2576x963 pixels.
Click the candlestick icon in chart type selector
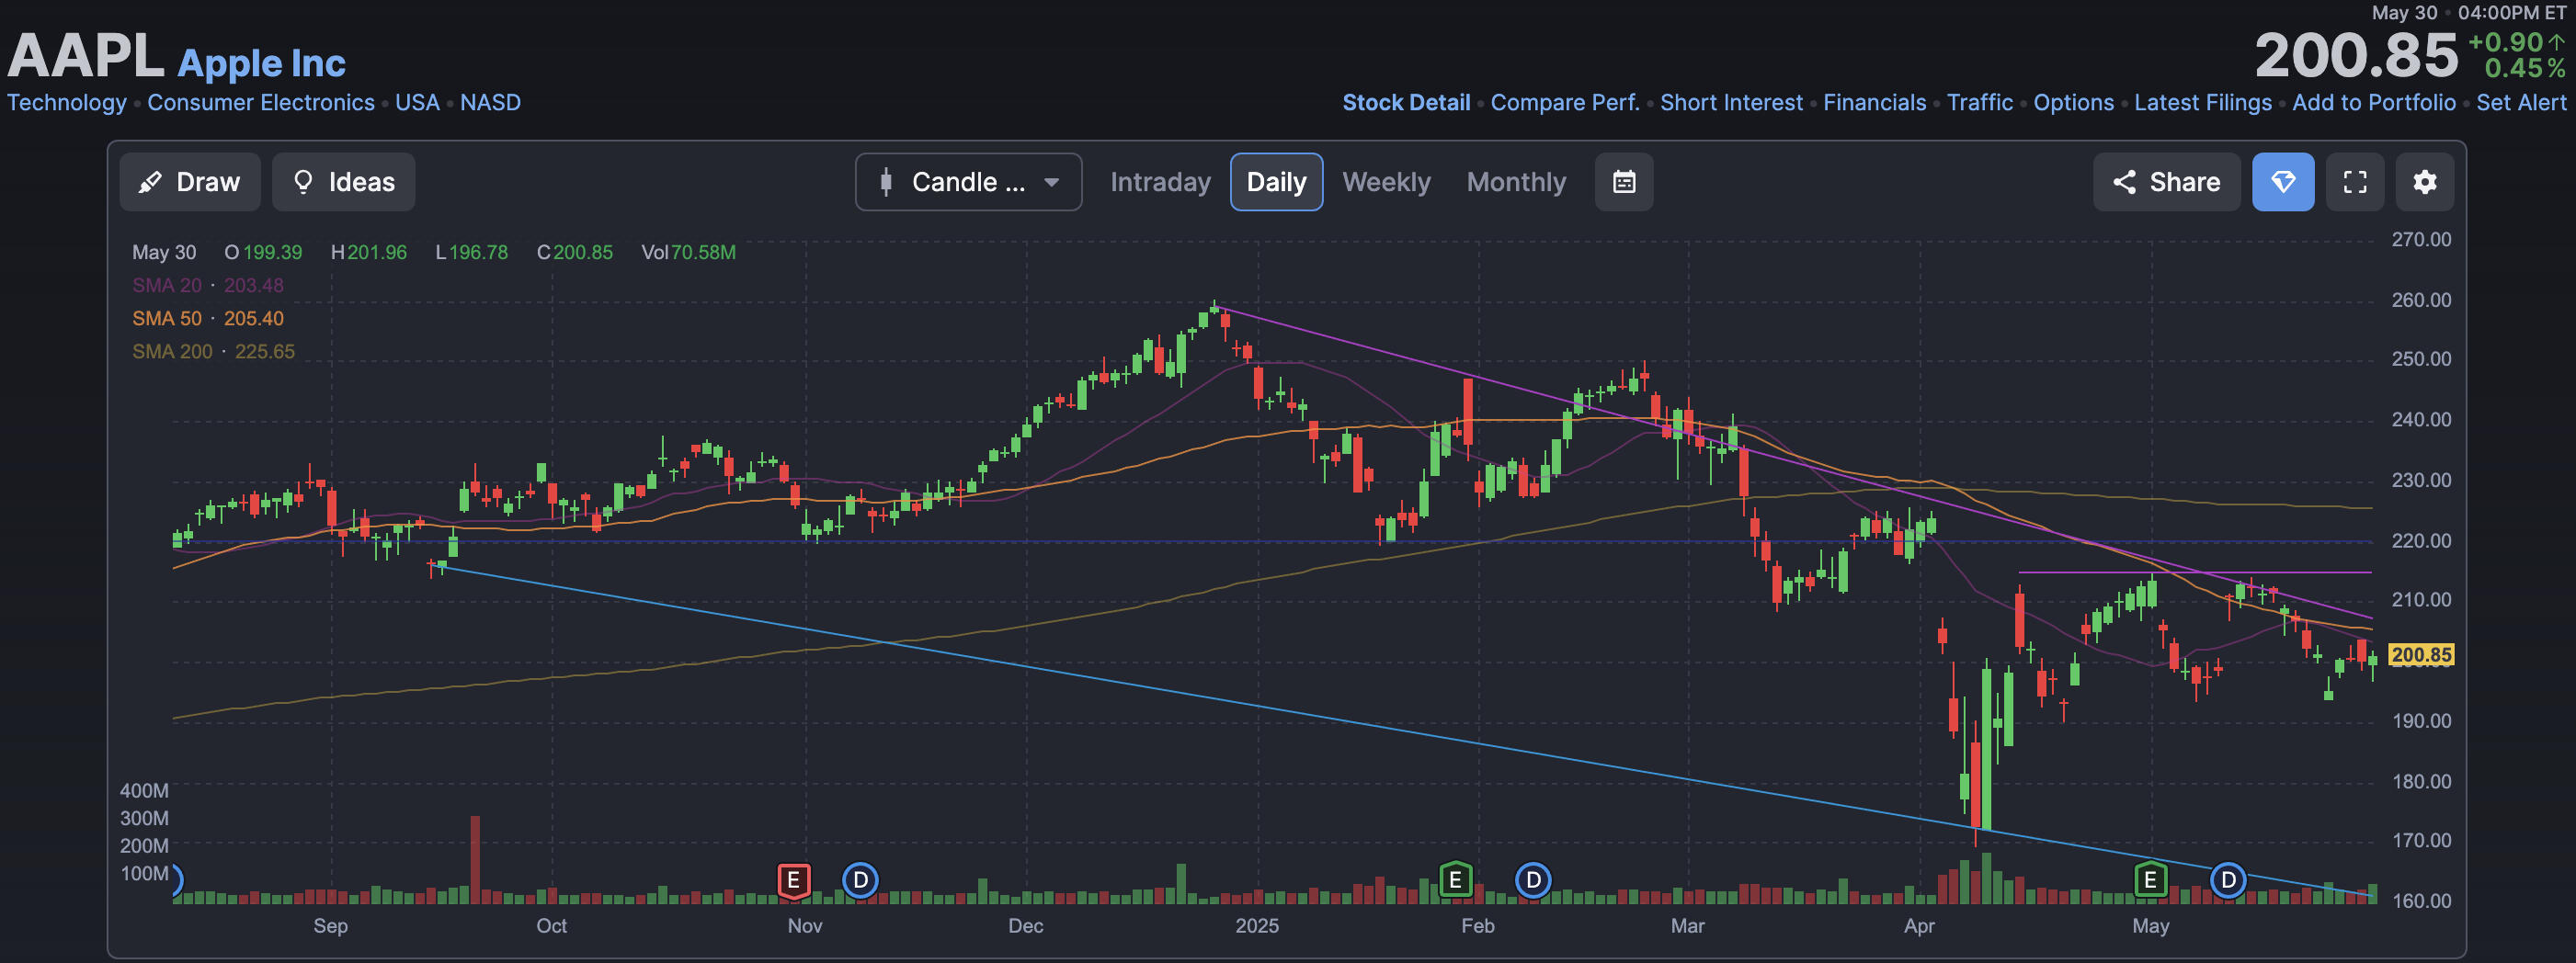(x=885, y=182)
